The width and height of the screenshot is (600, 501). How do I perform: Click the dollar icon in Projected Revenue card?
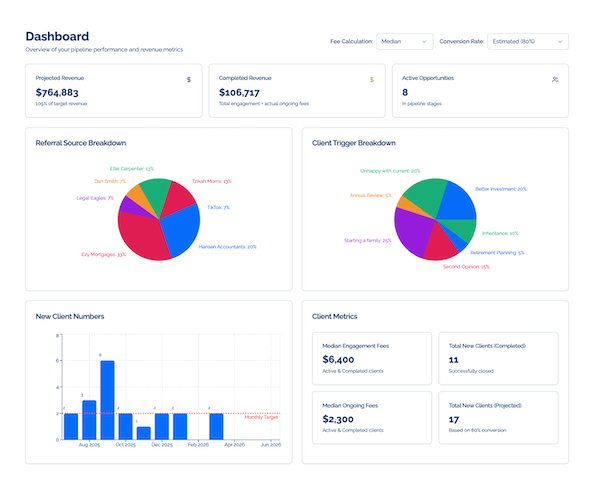click(x=189, y=79)
